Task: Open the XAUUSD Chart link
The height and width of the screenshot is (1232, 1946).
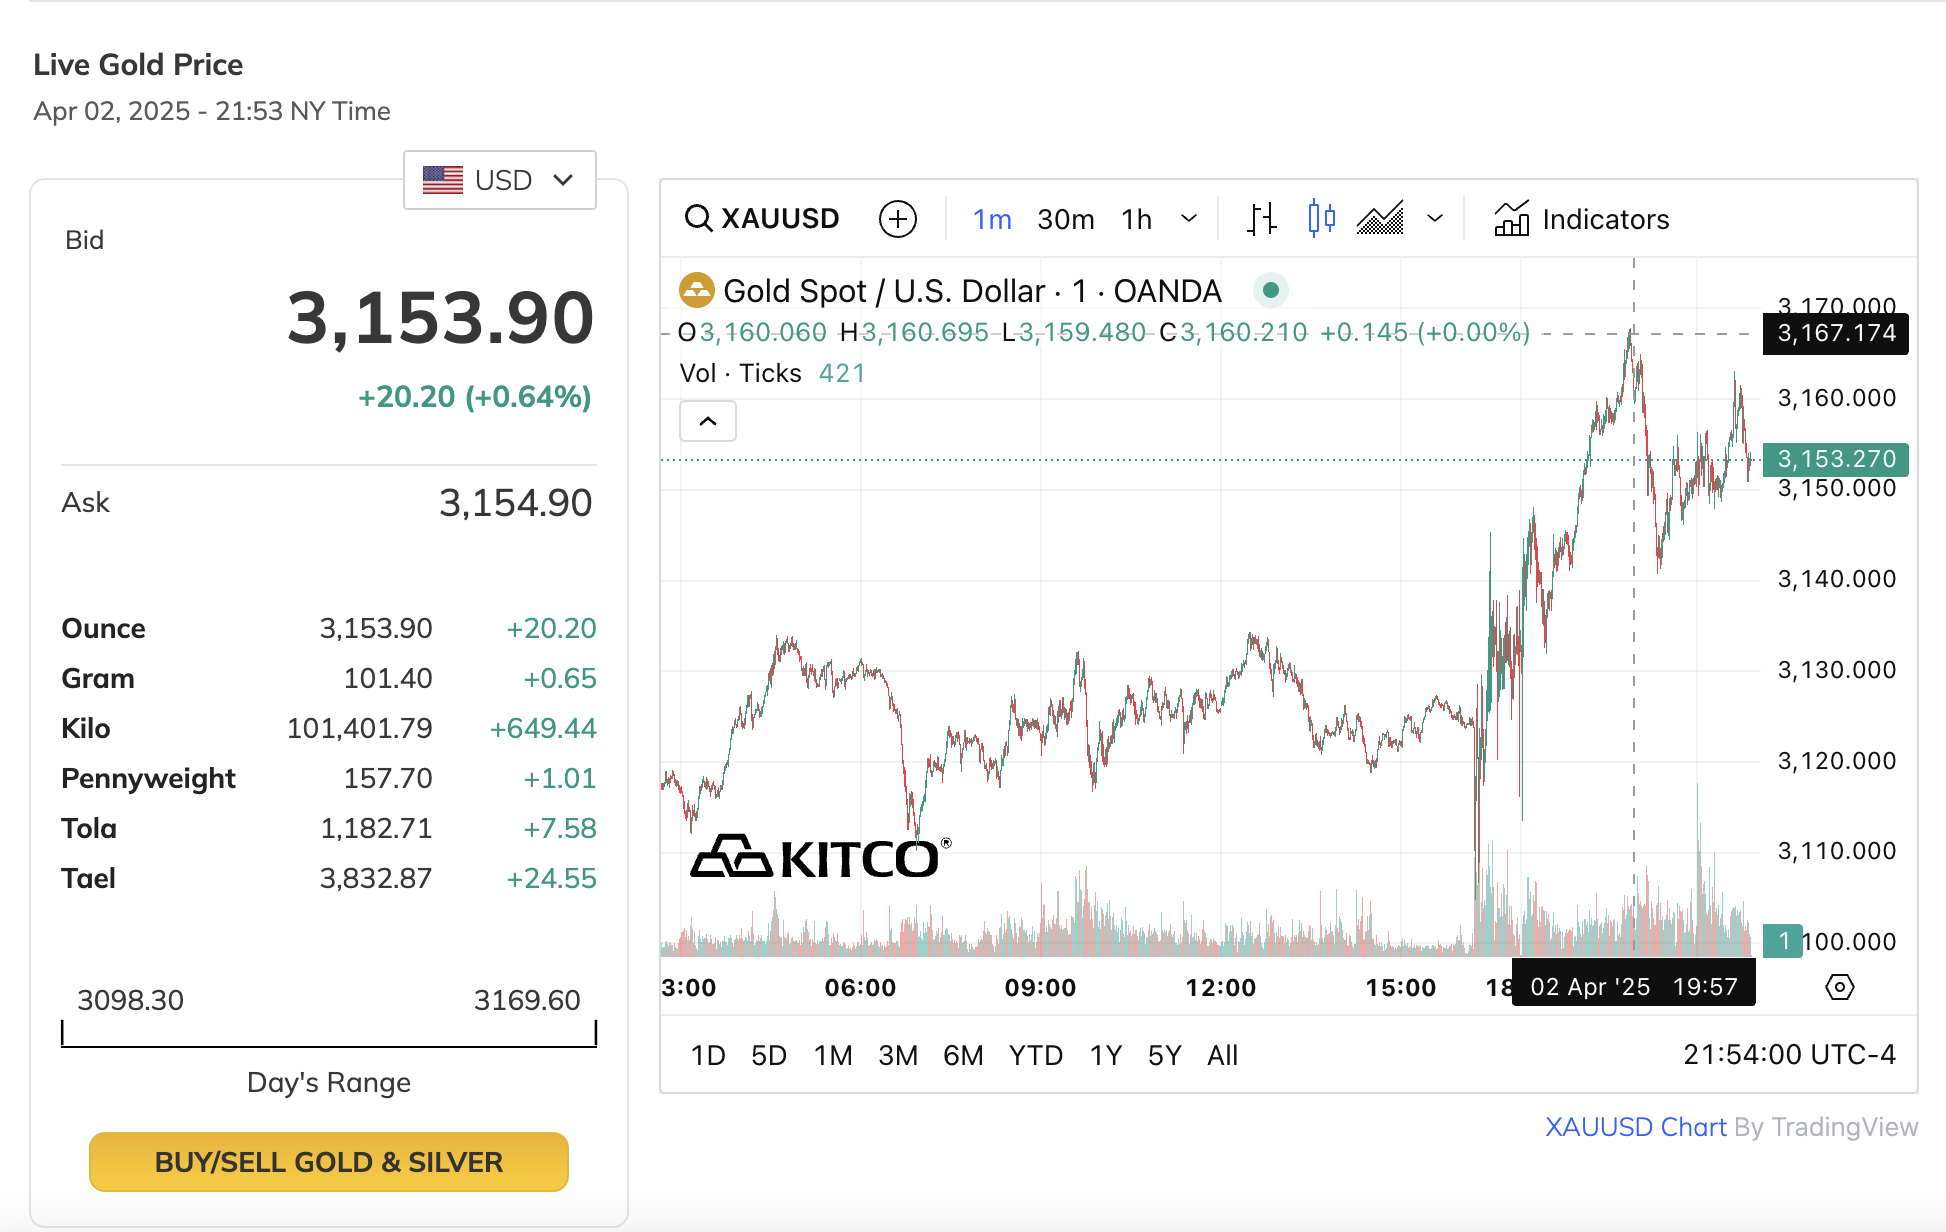Action: coord(1635,1127)
